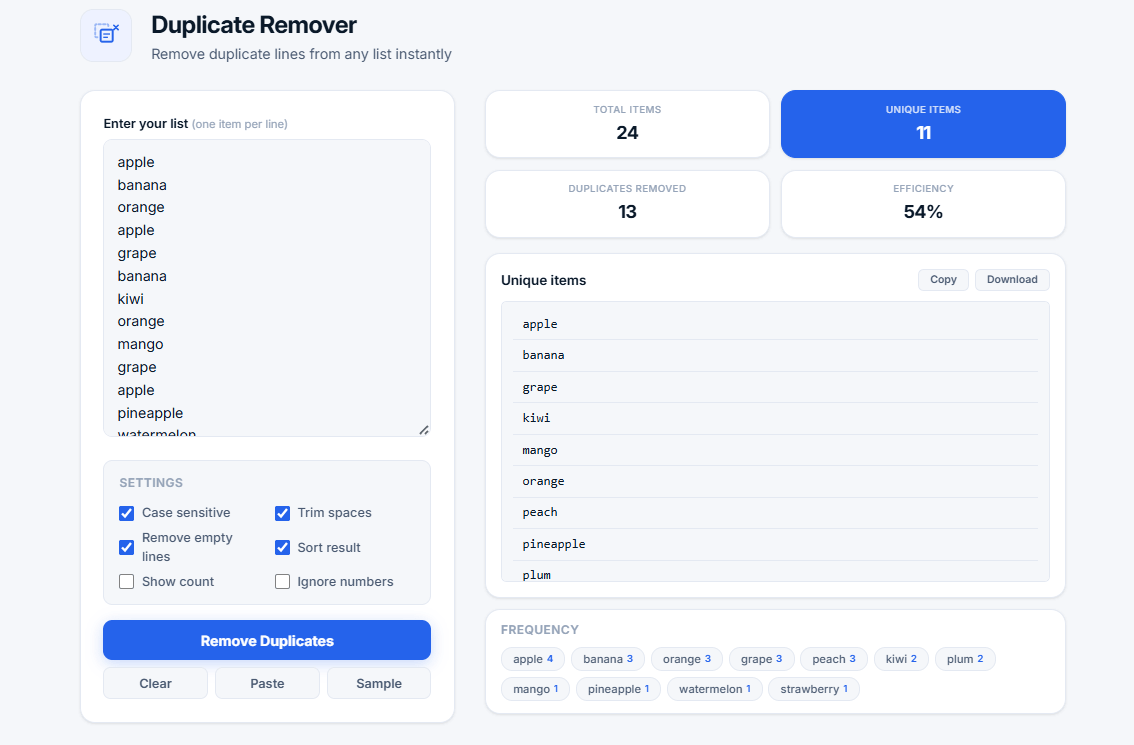The width and height of the screenshot is (1134, 745).
Task: Click the Duplicate Remover app logo icon
Action: point(106,35)
